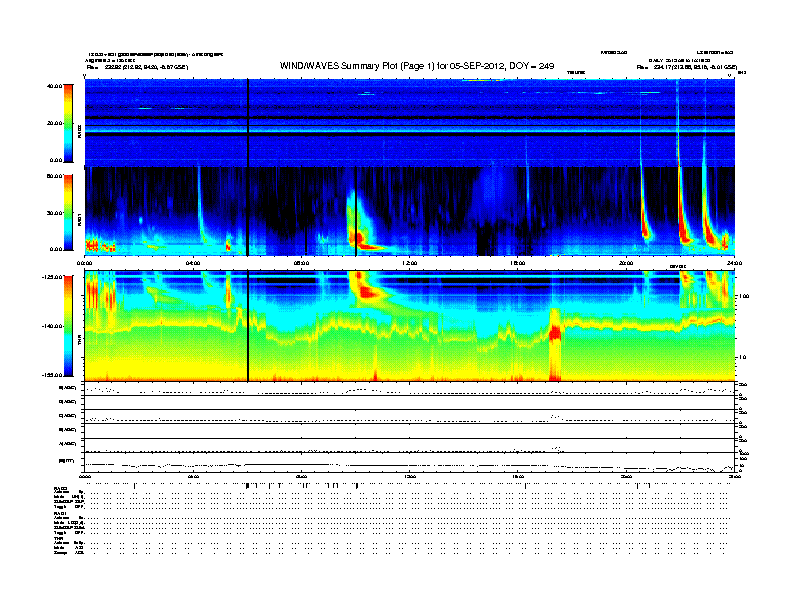
Task: Click the RAD2 rainbow color scale bar
Action: pyautogui.click(x=68, y=123)
